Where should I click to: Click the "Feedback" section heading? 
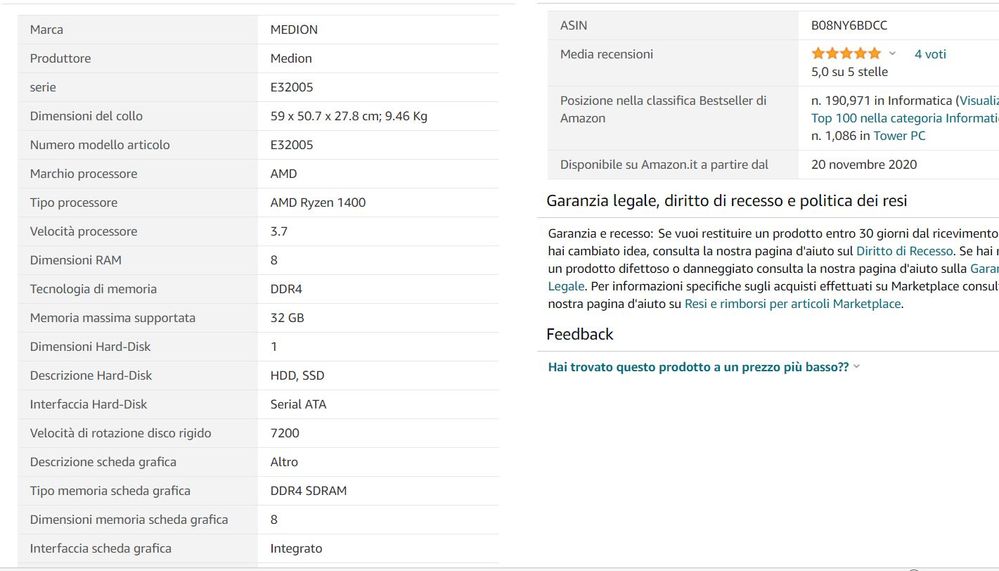580,334
